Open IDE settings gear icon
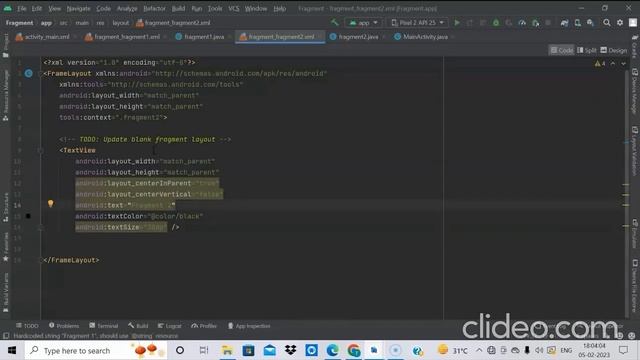Screen dimensions: 640x360 coord(620,23)
